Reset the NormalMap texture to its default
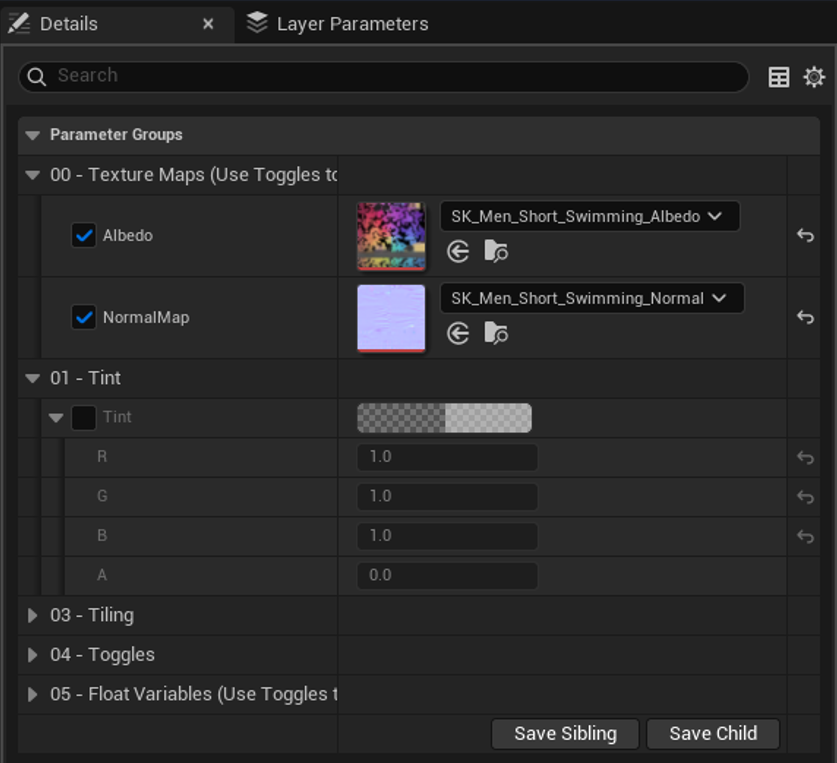This screenshot has width=837, height=763. pos(805,318)
